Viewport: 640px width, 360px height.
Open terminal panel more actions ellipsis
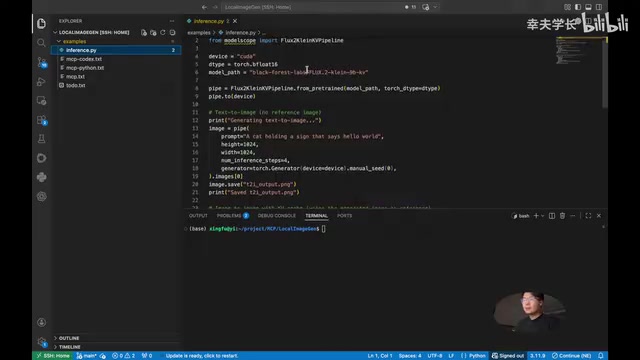point(573,216)
